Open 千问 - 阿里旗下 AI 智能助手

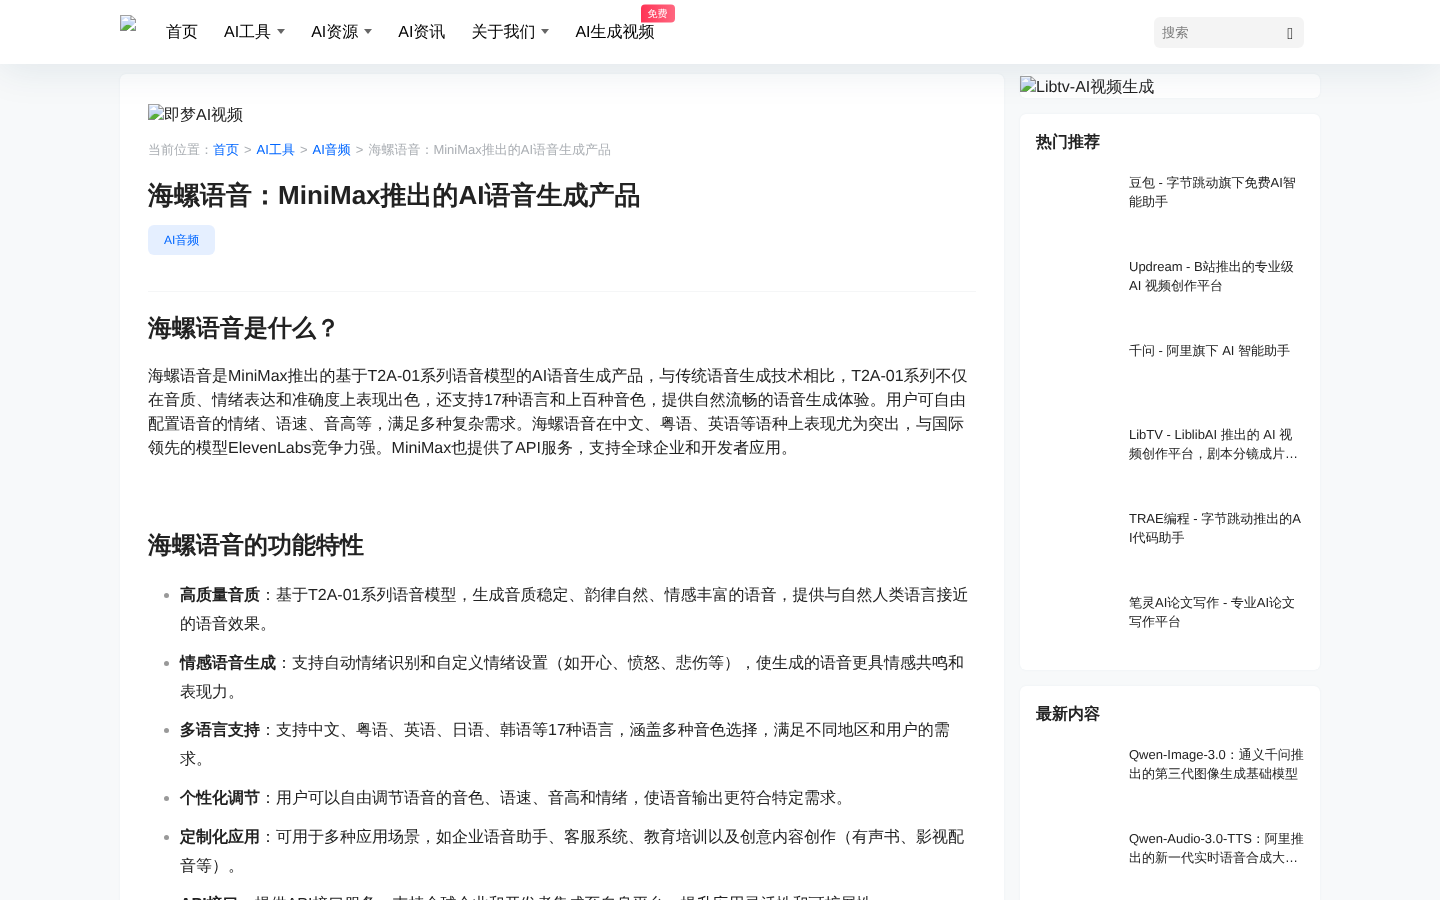(x=1209, y=351)
